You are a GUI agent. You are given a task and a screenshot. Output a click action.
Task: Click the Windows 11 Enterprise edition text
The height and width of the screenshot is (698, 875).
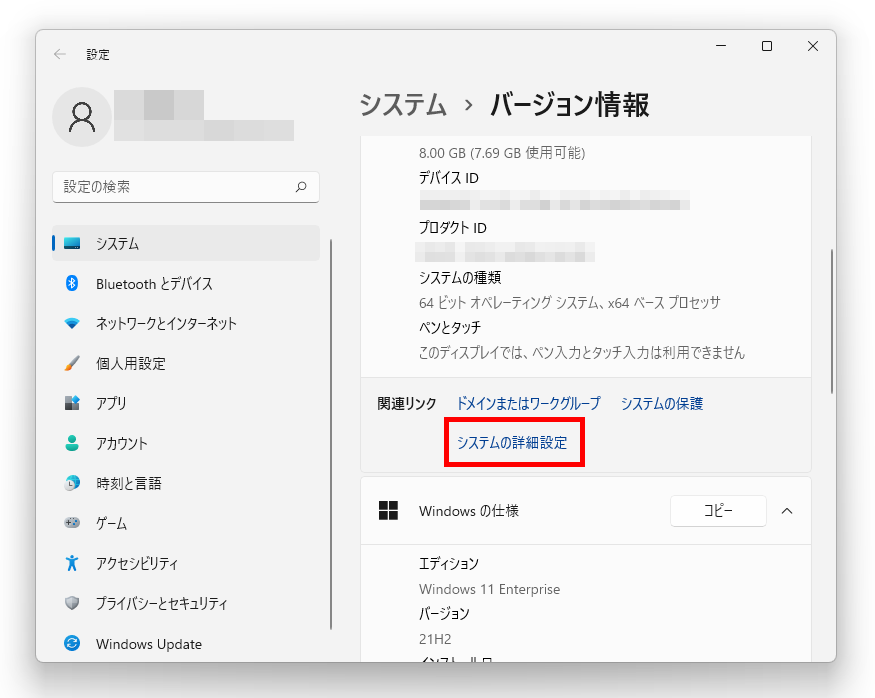(489, 589)
